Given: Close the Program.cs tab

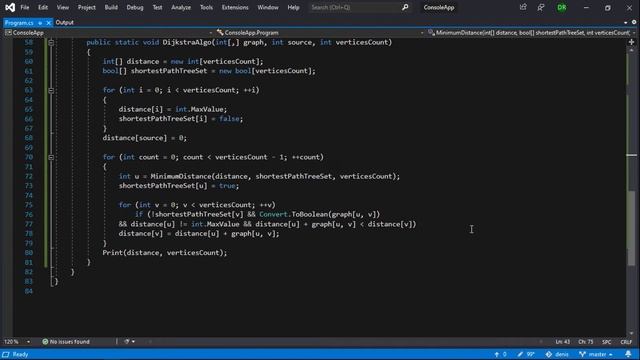Looking at the screenshot, I should (48, 23).
